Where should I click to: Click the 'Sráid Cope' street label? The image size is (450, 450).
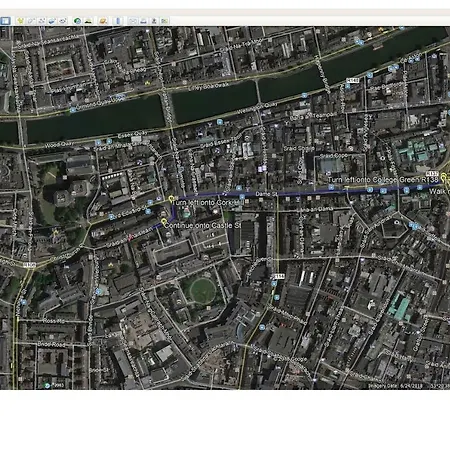click(x=334, y=156)
